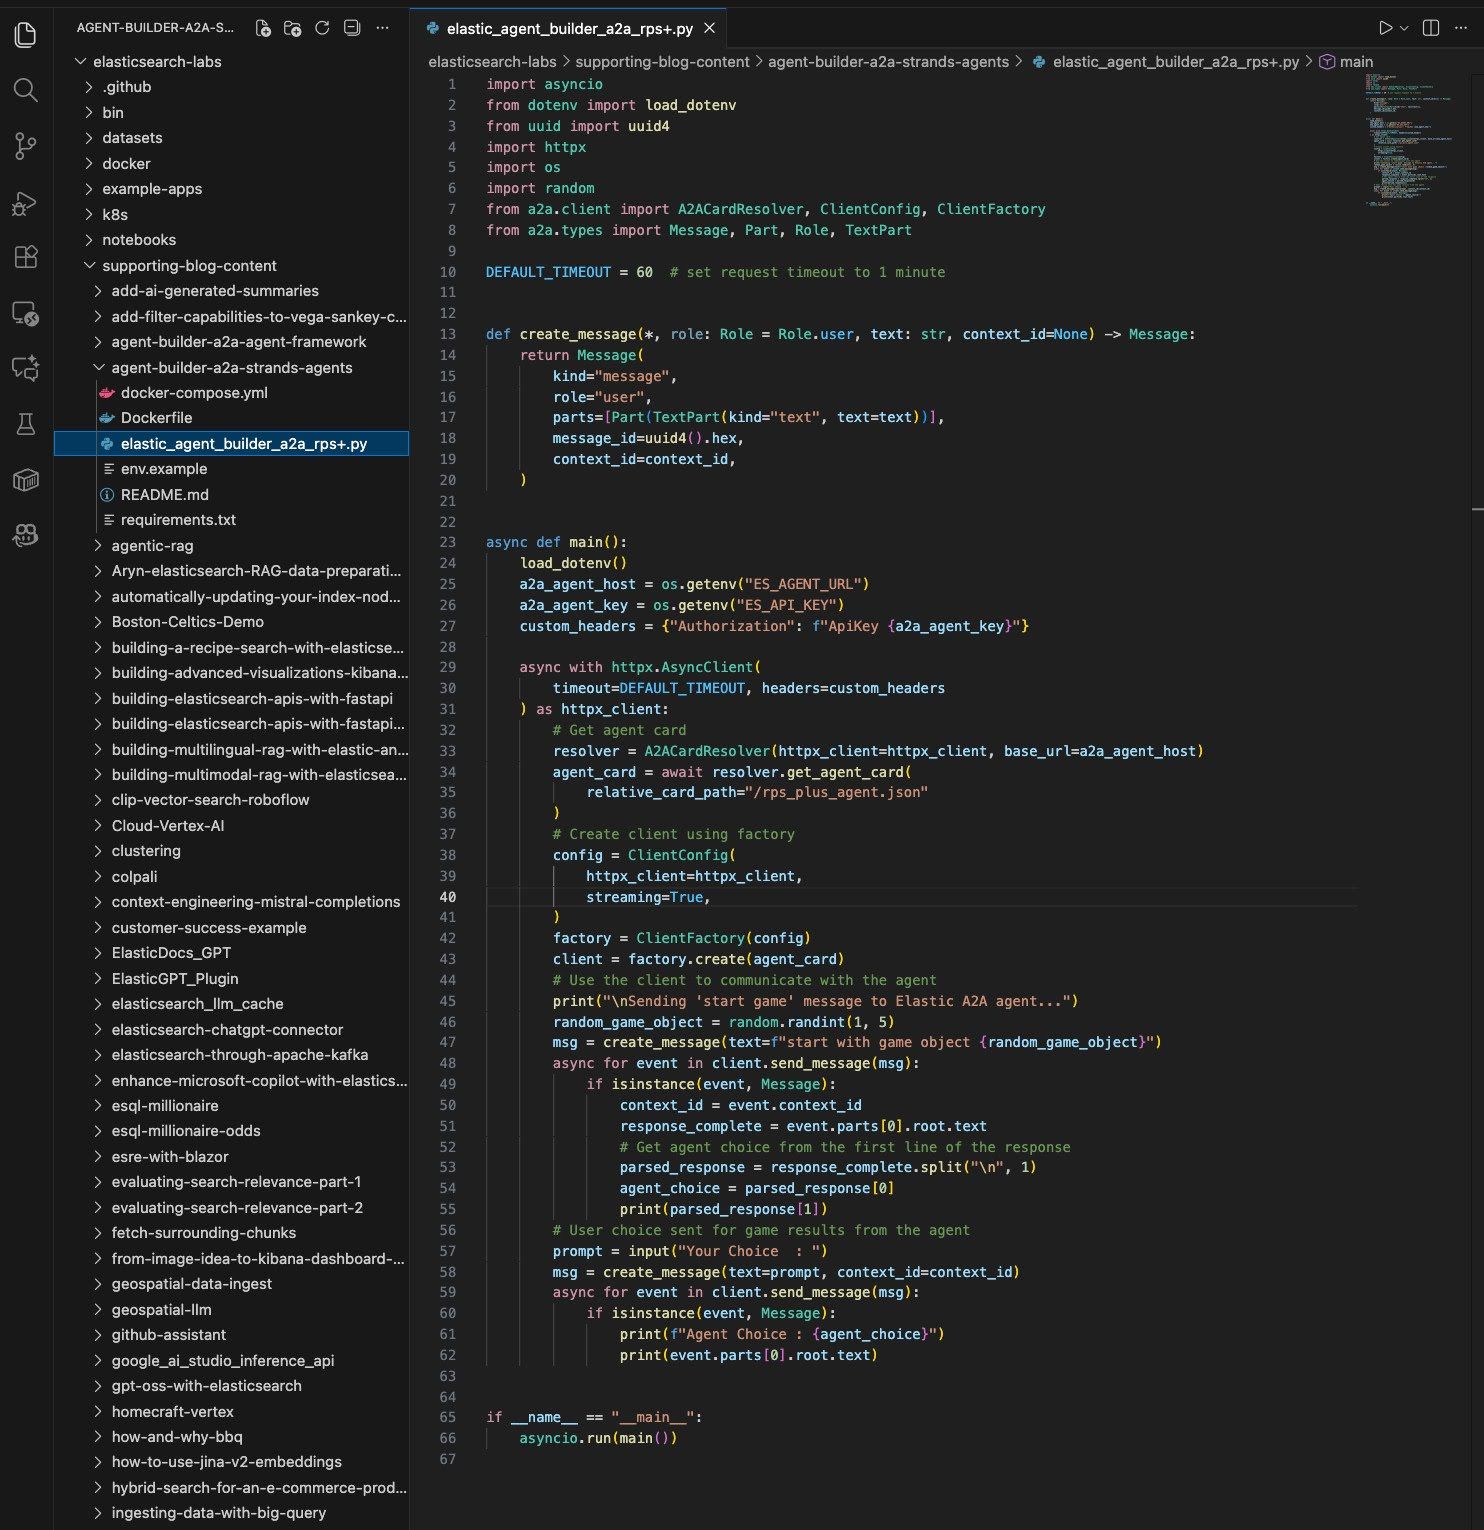Select the elastic_agent_builder_a2a_rps+.py editor tab
Screen dimensions: 1484x1530
tap(569, 29)
